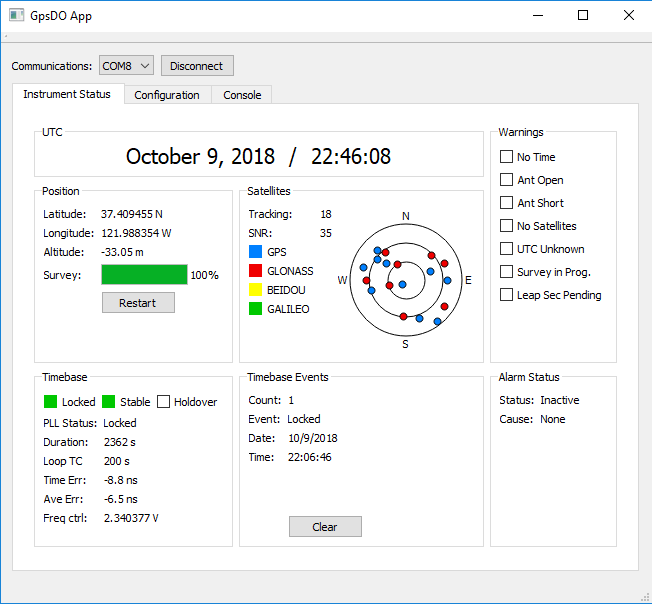Click the survey progress bar

[x=144, y=274]
